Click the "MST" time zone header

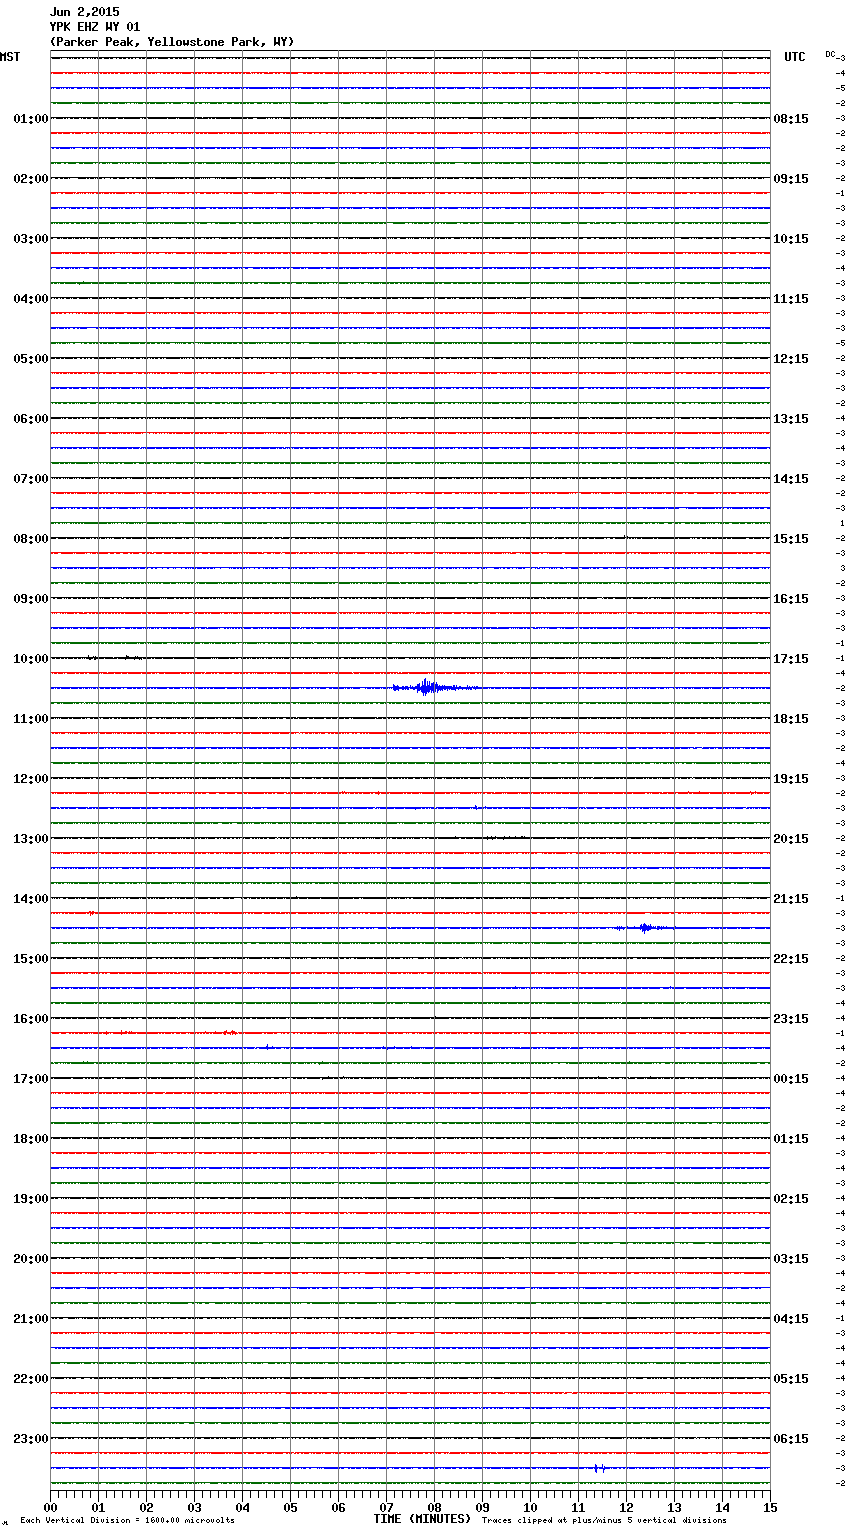pos(10,57)
